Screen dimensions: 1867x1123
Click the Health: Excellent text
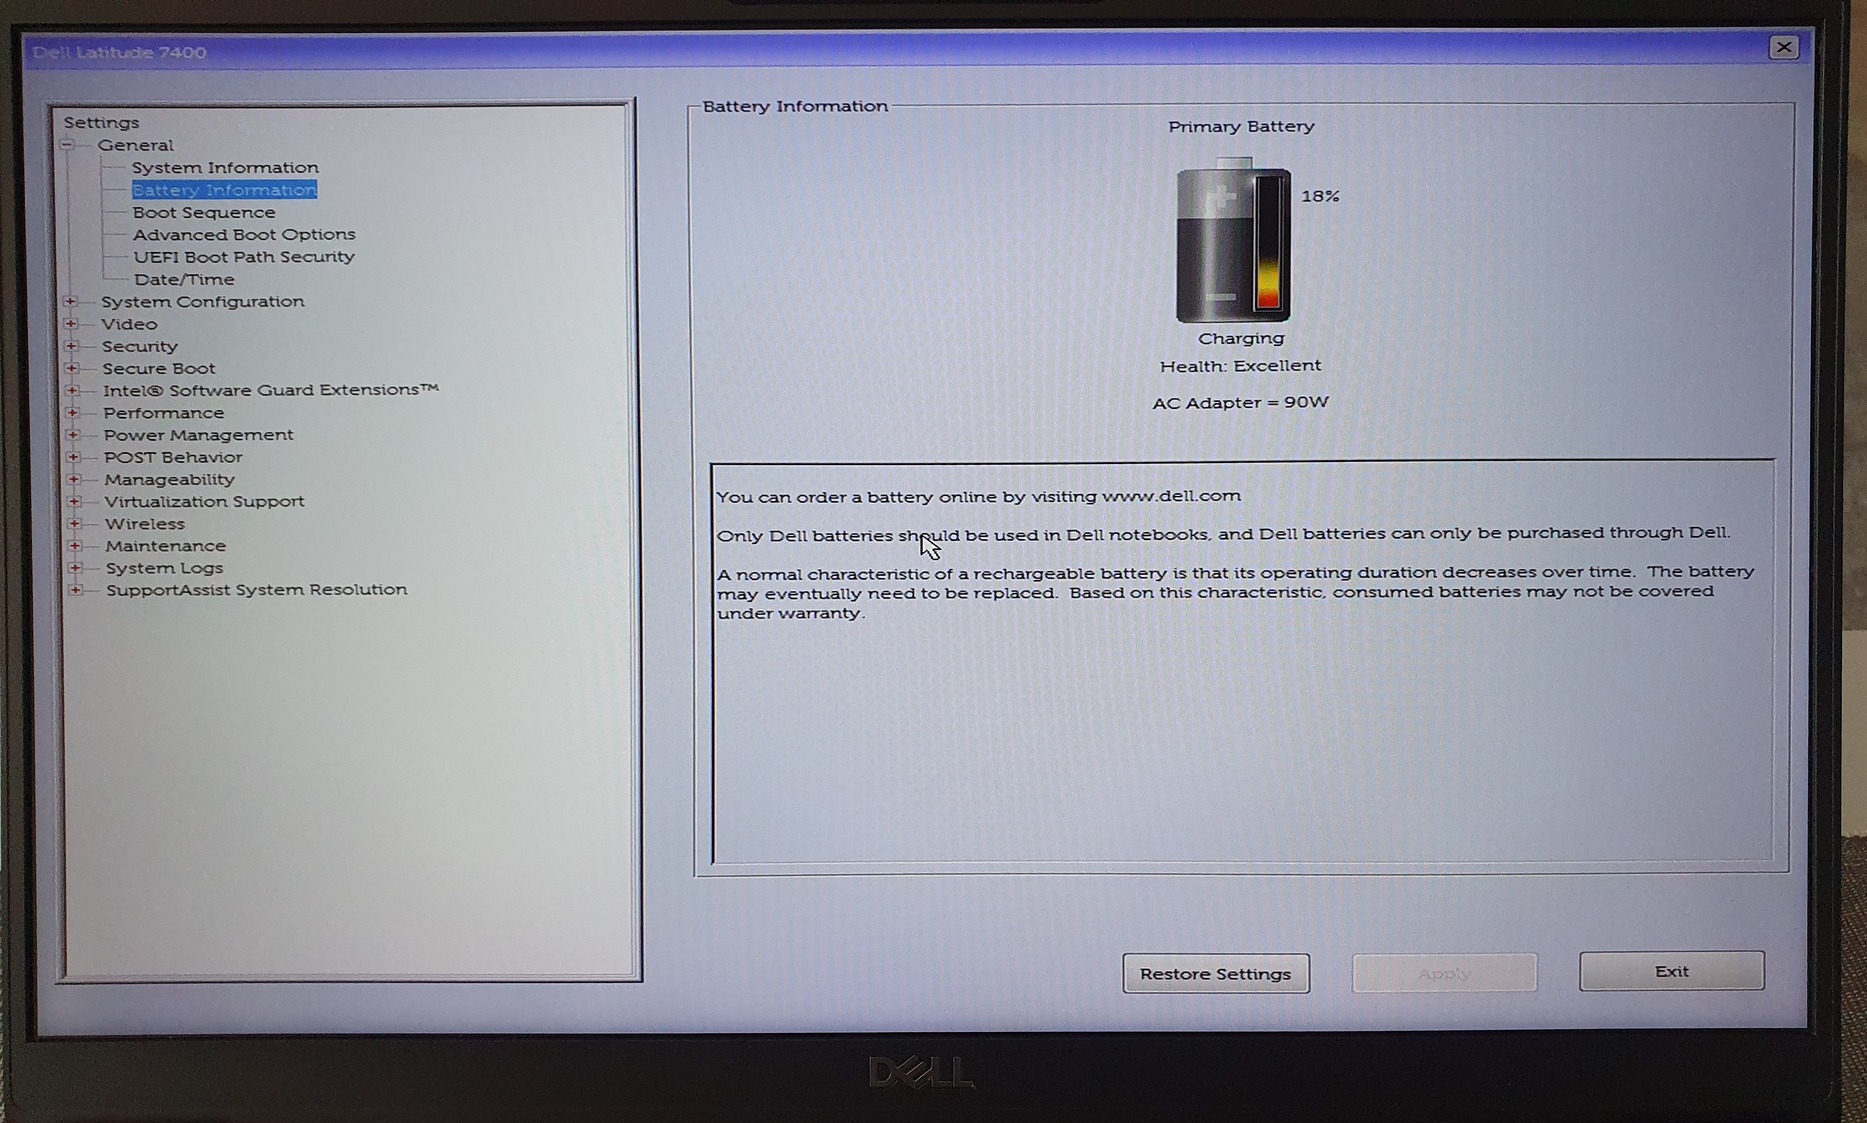tap(1240, 366)
